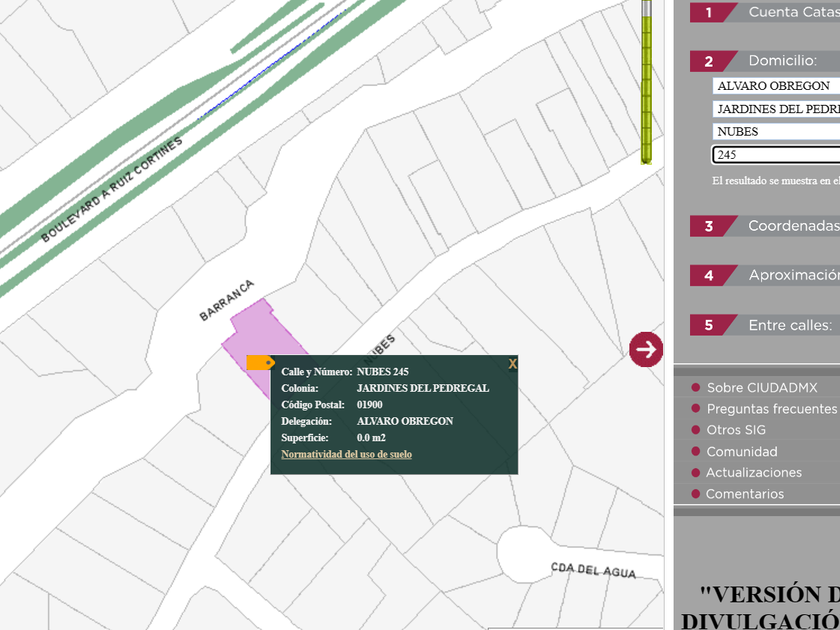Screen dimensions: 840x630
Task: Open Comunidad menu item
Action: (741, 452)
